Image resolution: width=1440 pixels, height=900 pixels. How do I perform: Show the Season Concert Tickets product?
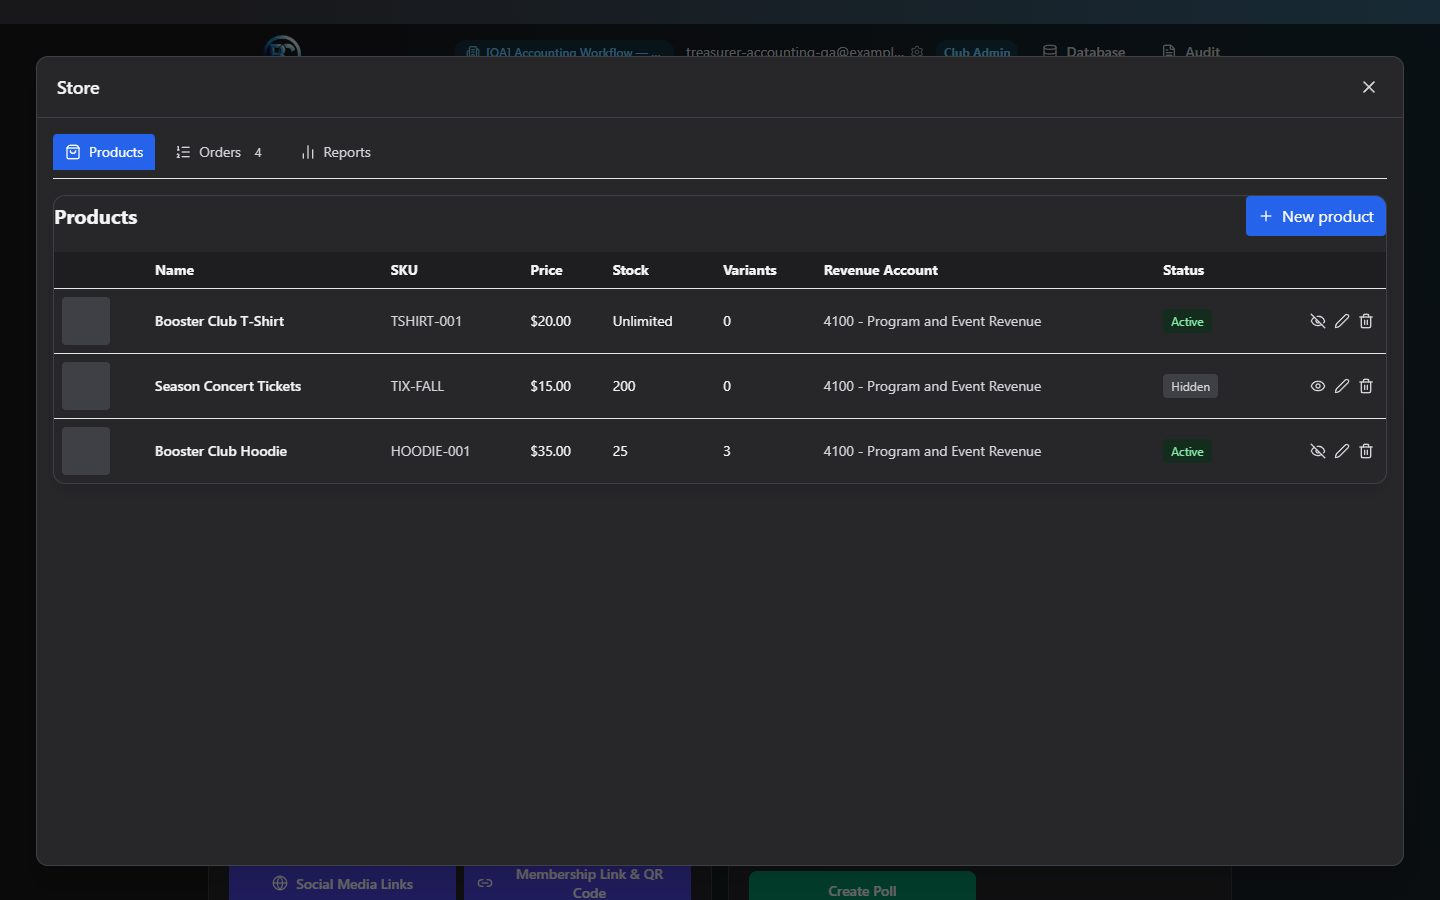(1318, 386)
